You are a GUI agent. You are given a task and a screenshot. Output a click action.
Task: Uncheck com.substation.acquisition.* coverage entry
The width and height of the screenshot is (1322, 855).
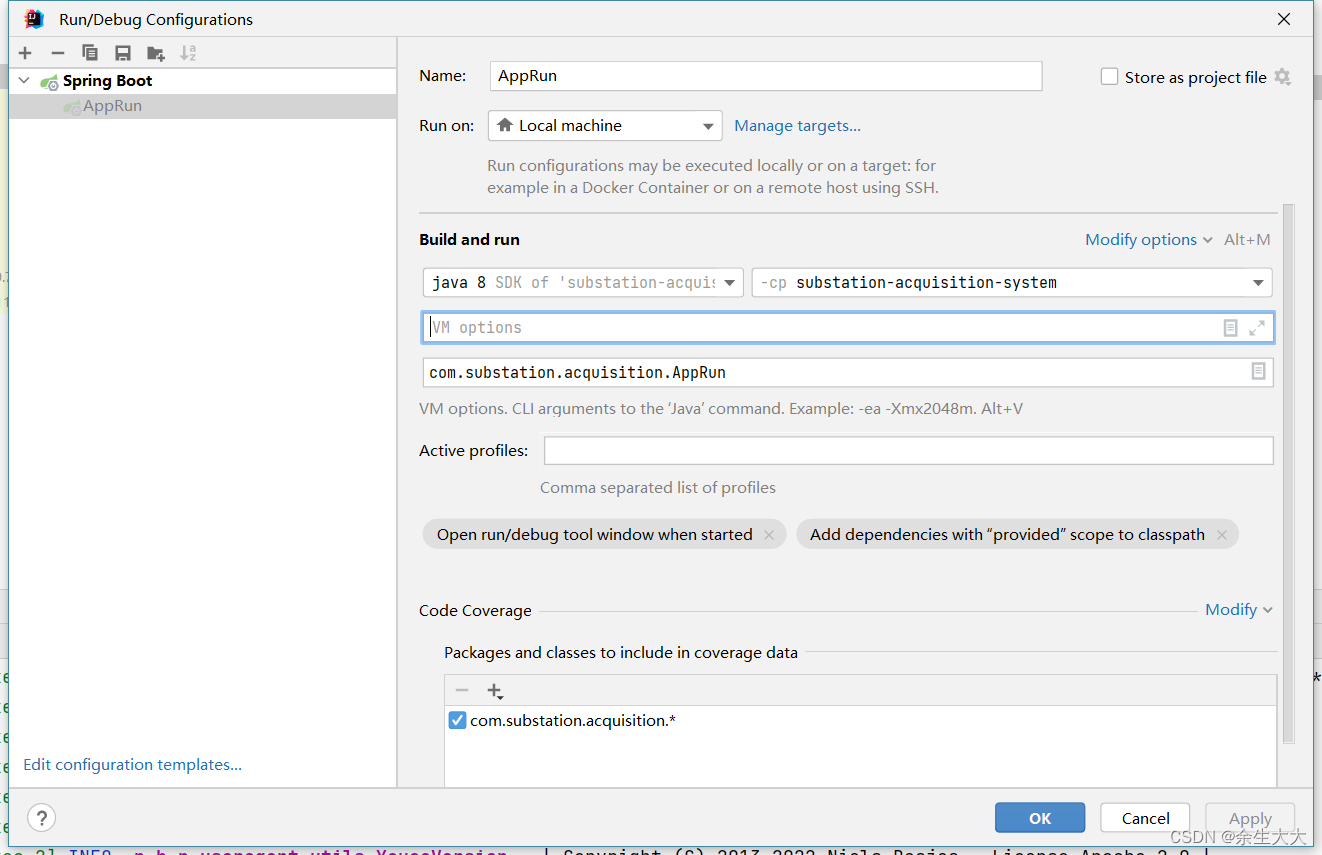457,720
